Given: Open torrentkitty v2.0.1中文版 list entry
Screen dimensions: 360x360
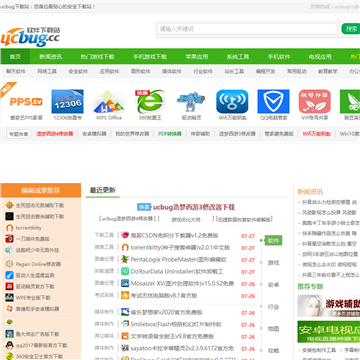Looking at the screenshot, I should coord(180,248).
